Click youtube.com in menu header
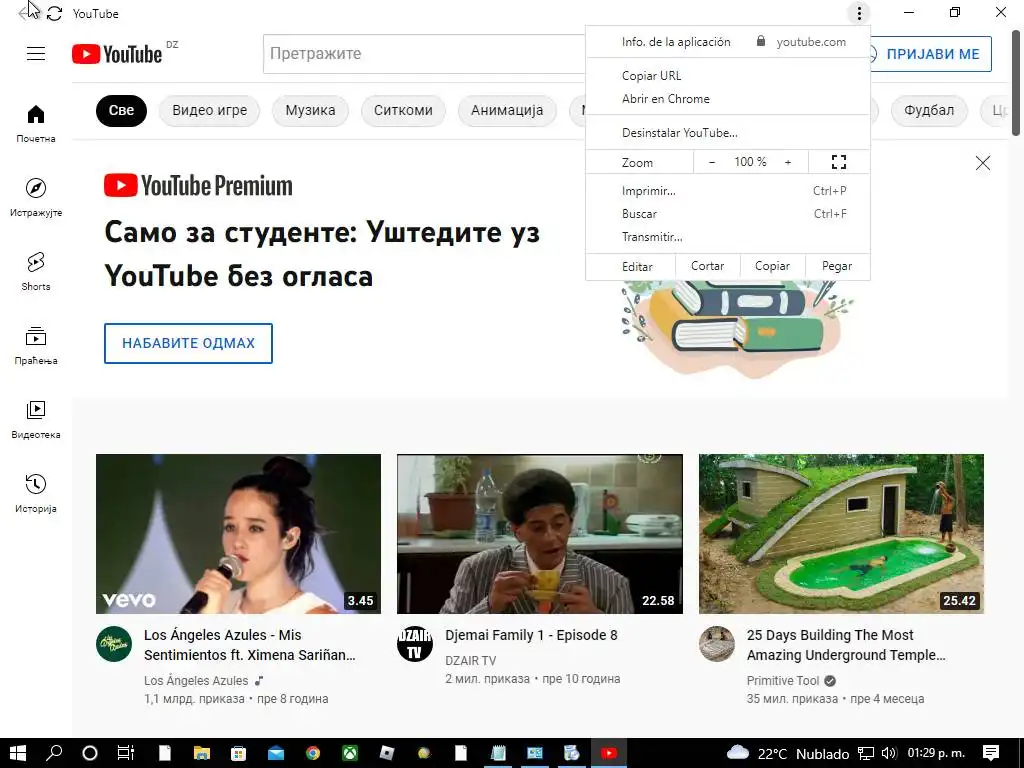The image size is (1024, 768). tap(811, 42)
